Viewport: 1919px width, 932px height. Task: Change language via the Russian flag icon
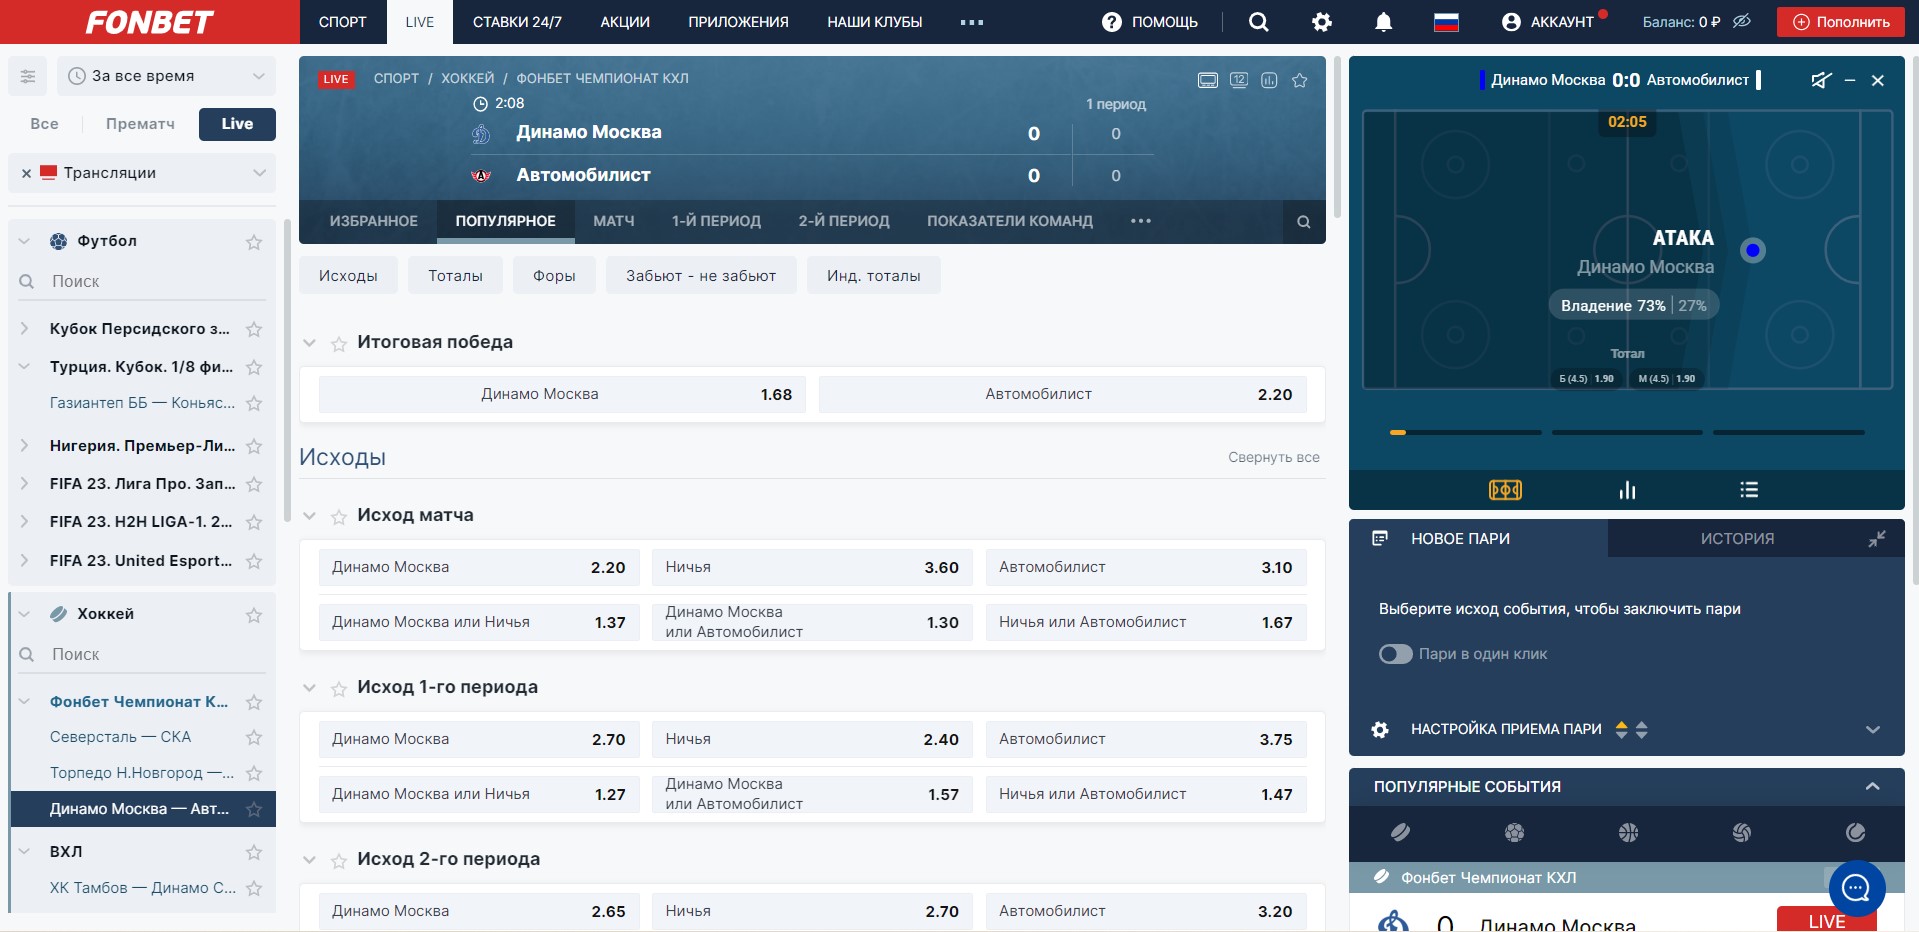coord(1446,22)
